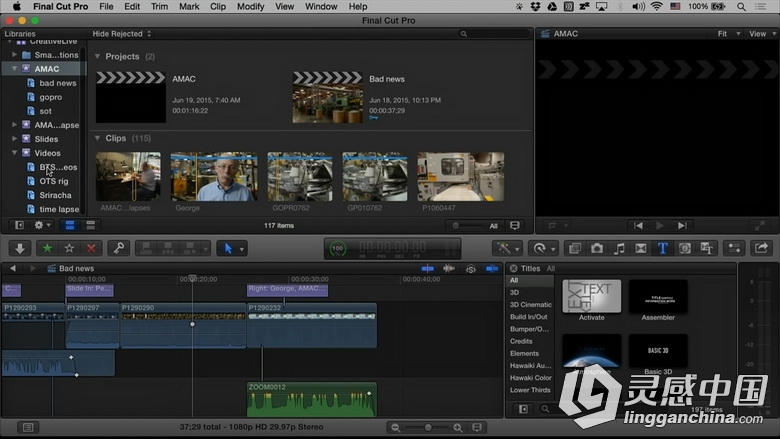Zoom out the timeline magnifier minus
The width and height of the screenshot is (780, 439).
point(395,428)
